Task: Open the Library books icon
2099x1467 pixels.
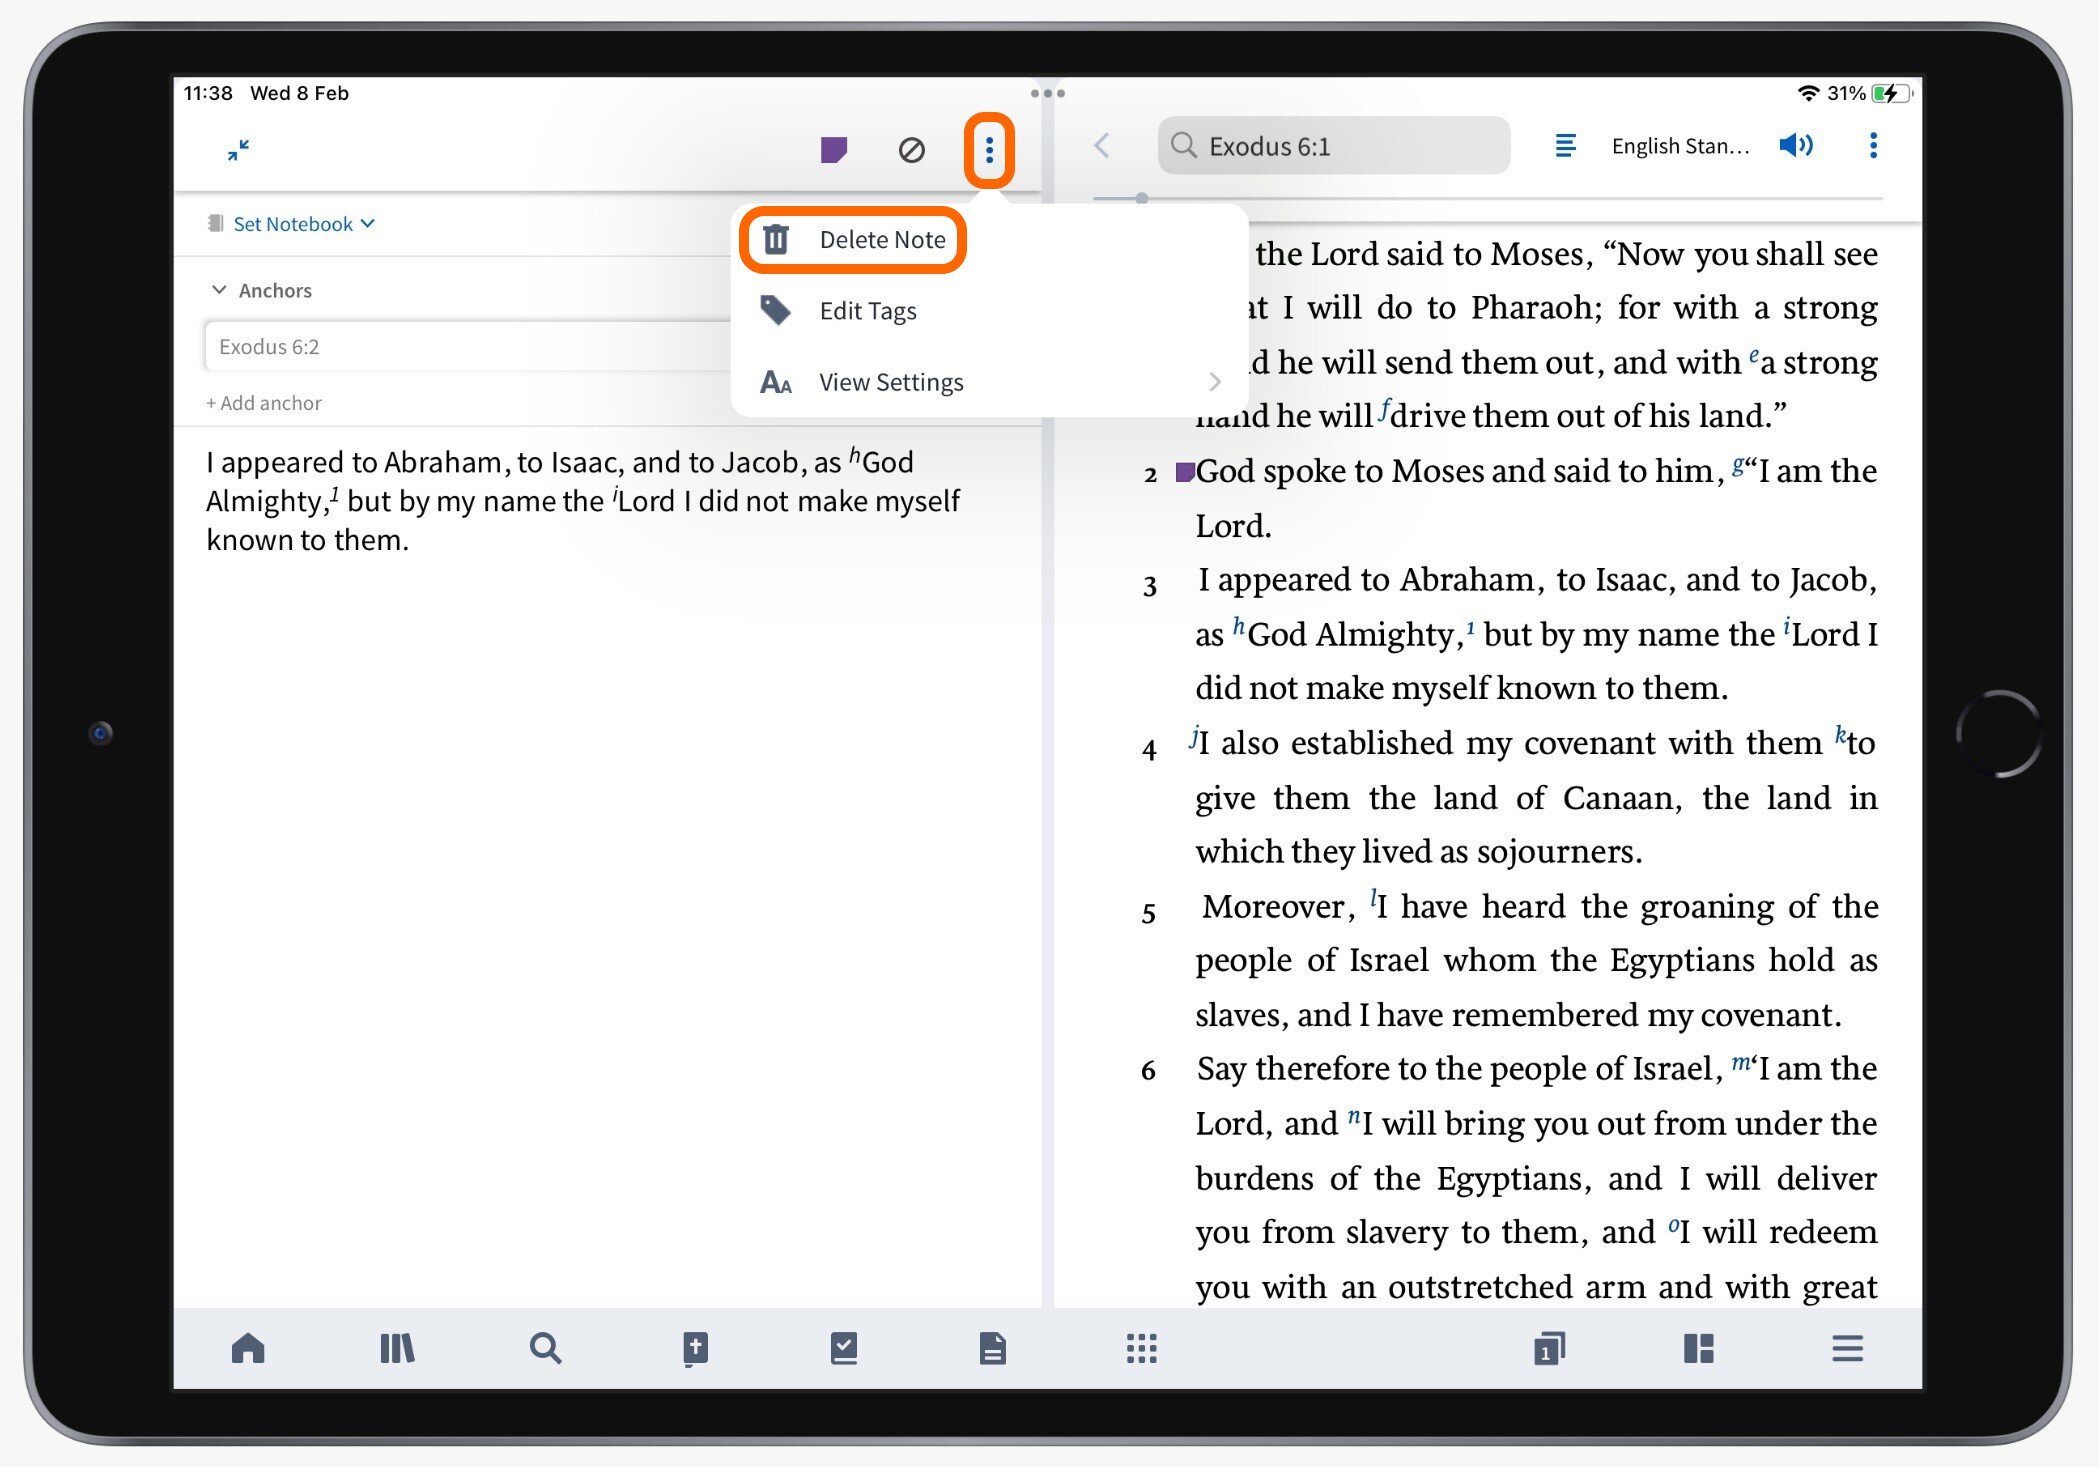Action: (x=397, y=1348)
